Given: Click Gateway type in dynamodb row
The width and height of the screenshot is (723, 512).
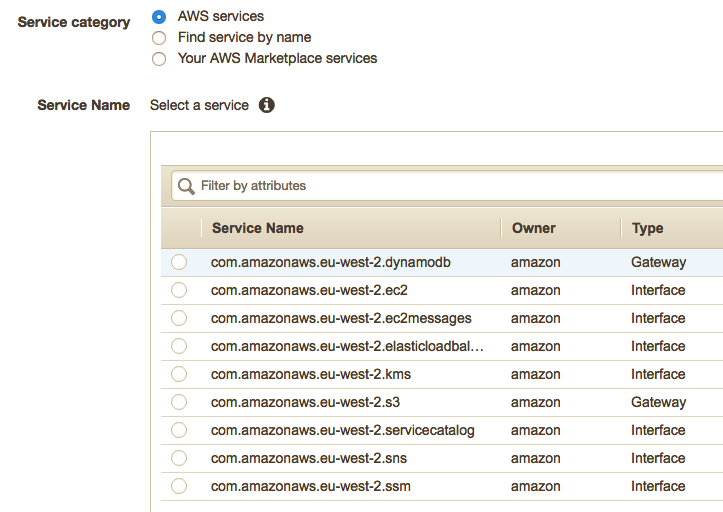Looking at the screenshot, I should pos(658,262).
